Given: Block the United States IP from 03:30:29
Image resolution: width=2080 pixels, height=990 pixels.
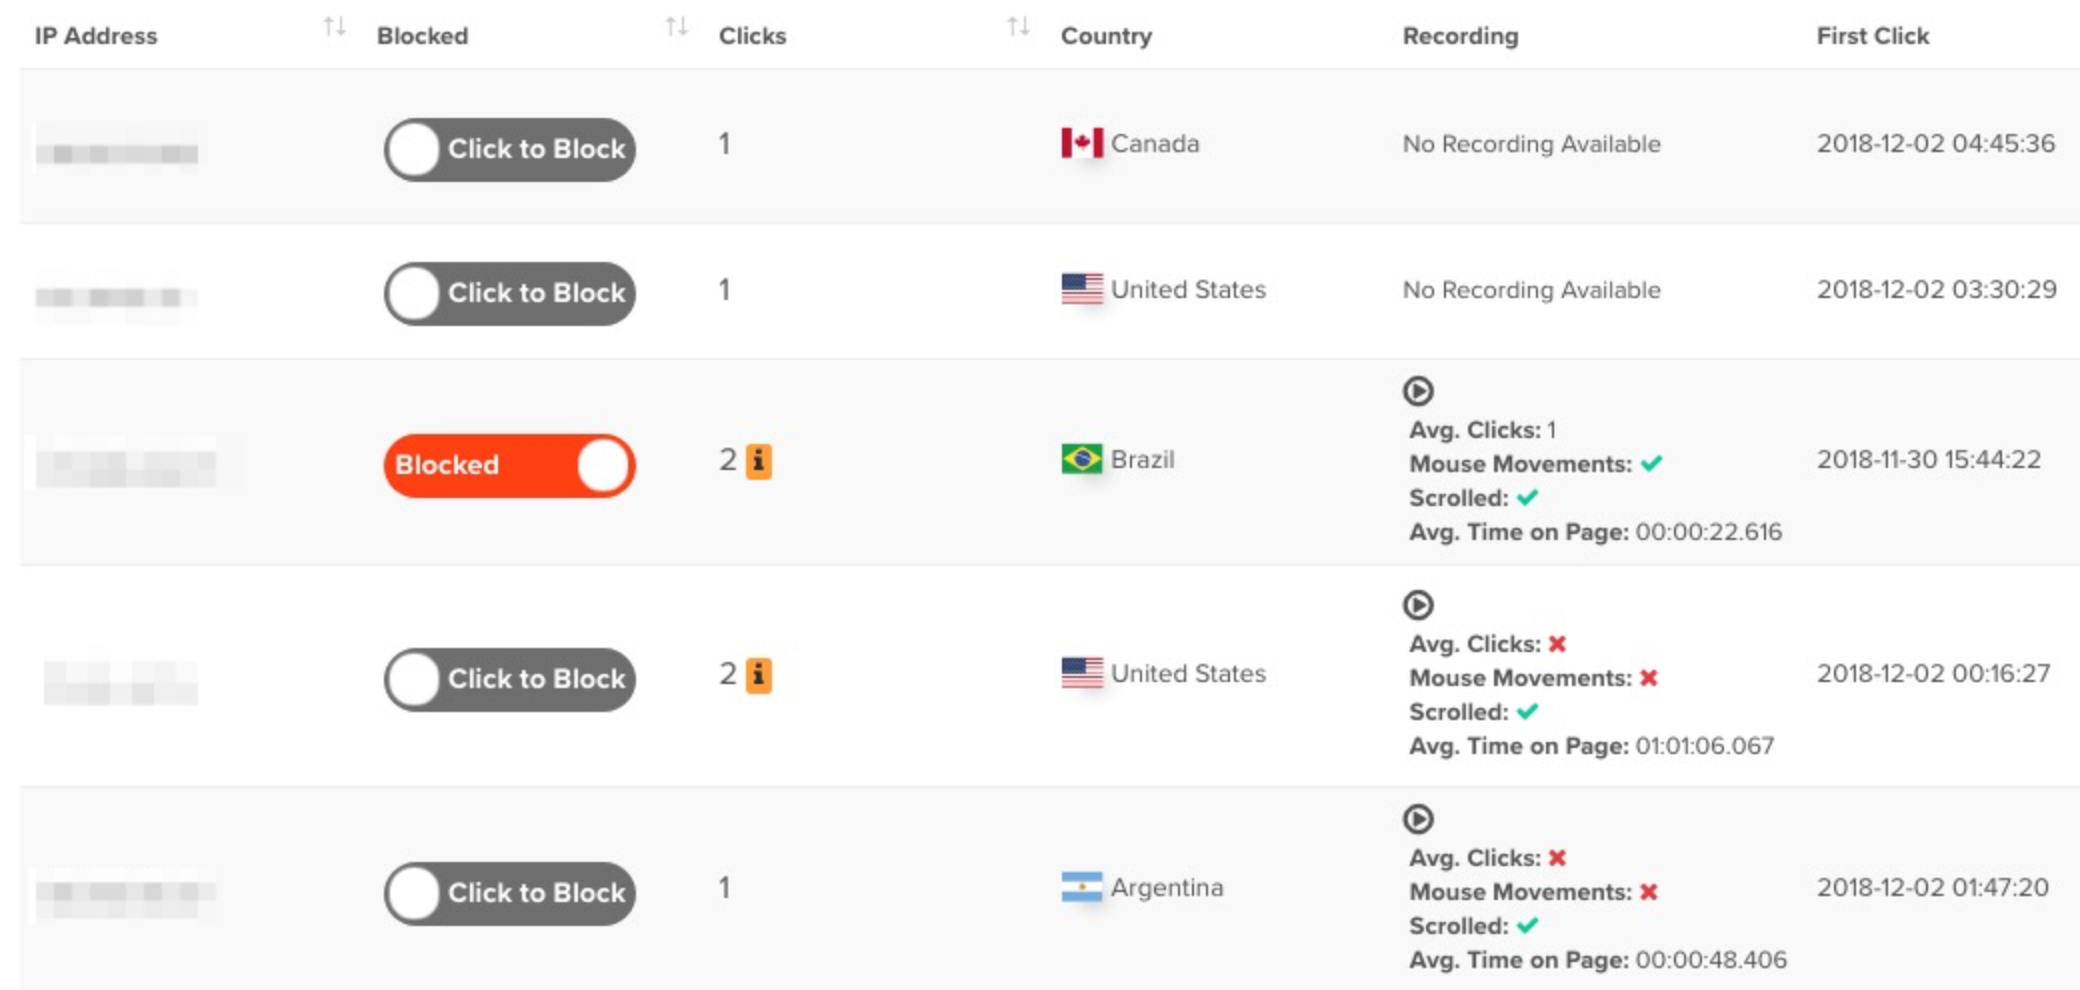Looking at the screenshot, I should [x=510, y=293].
